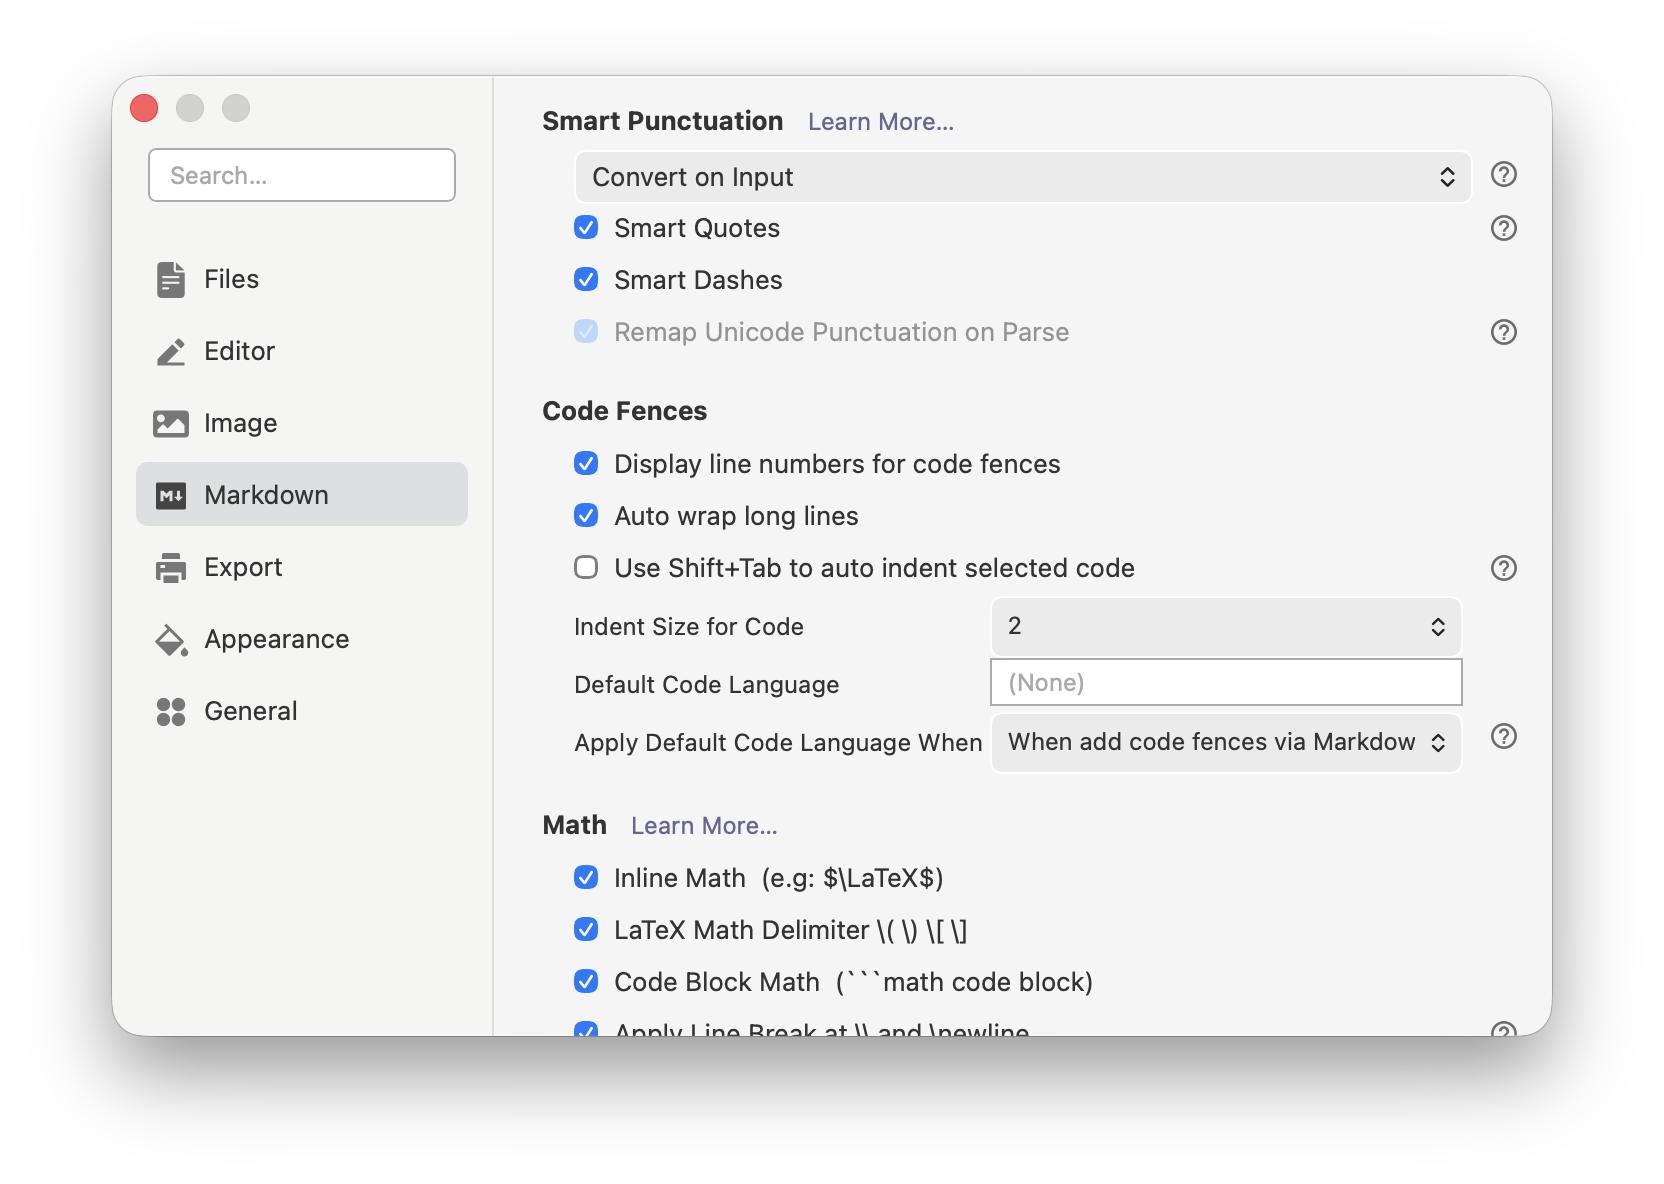Open General settings via its grid icon

click(x=171, y=711)
